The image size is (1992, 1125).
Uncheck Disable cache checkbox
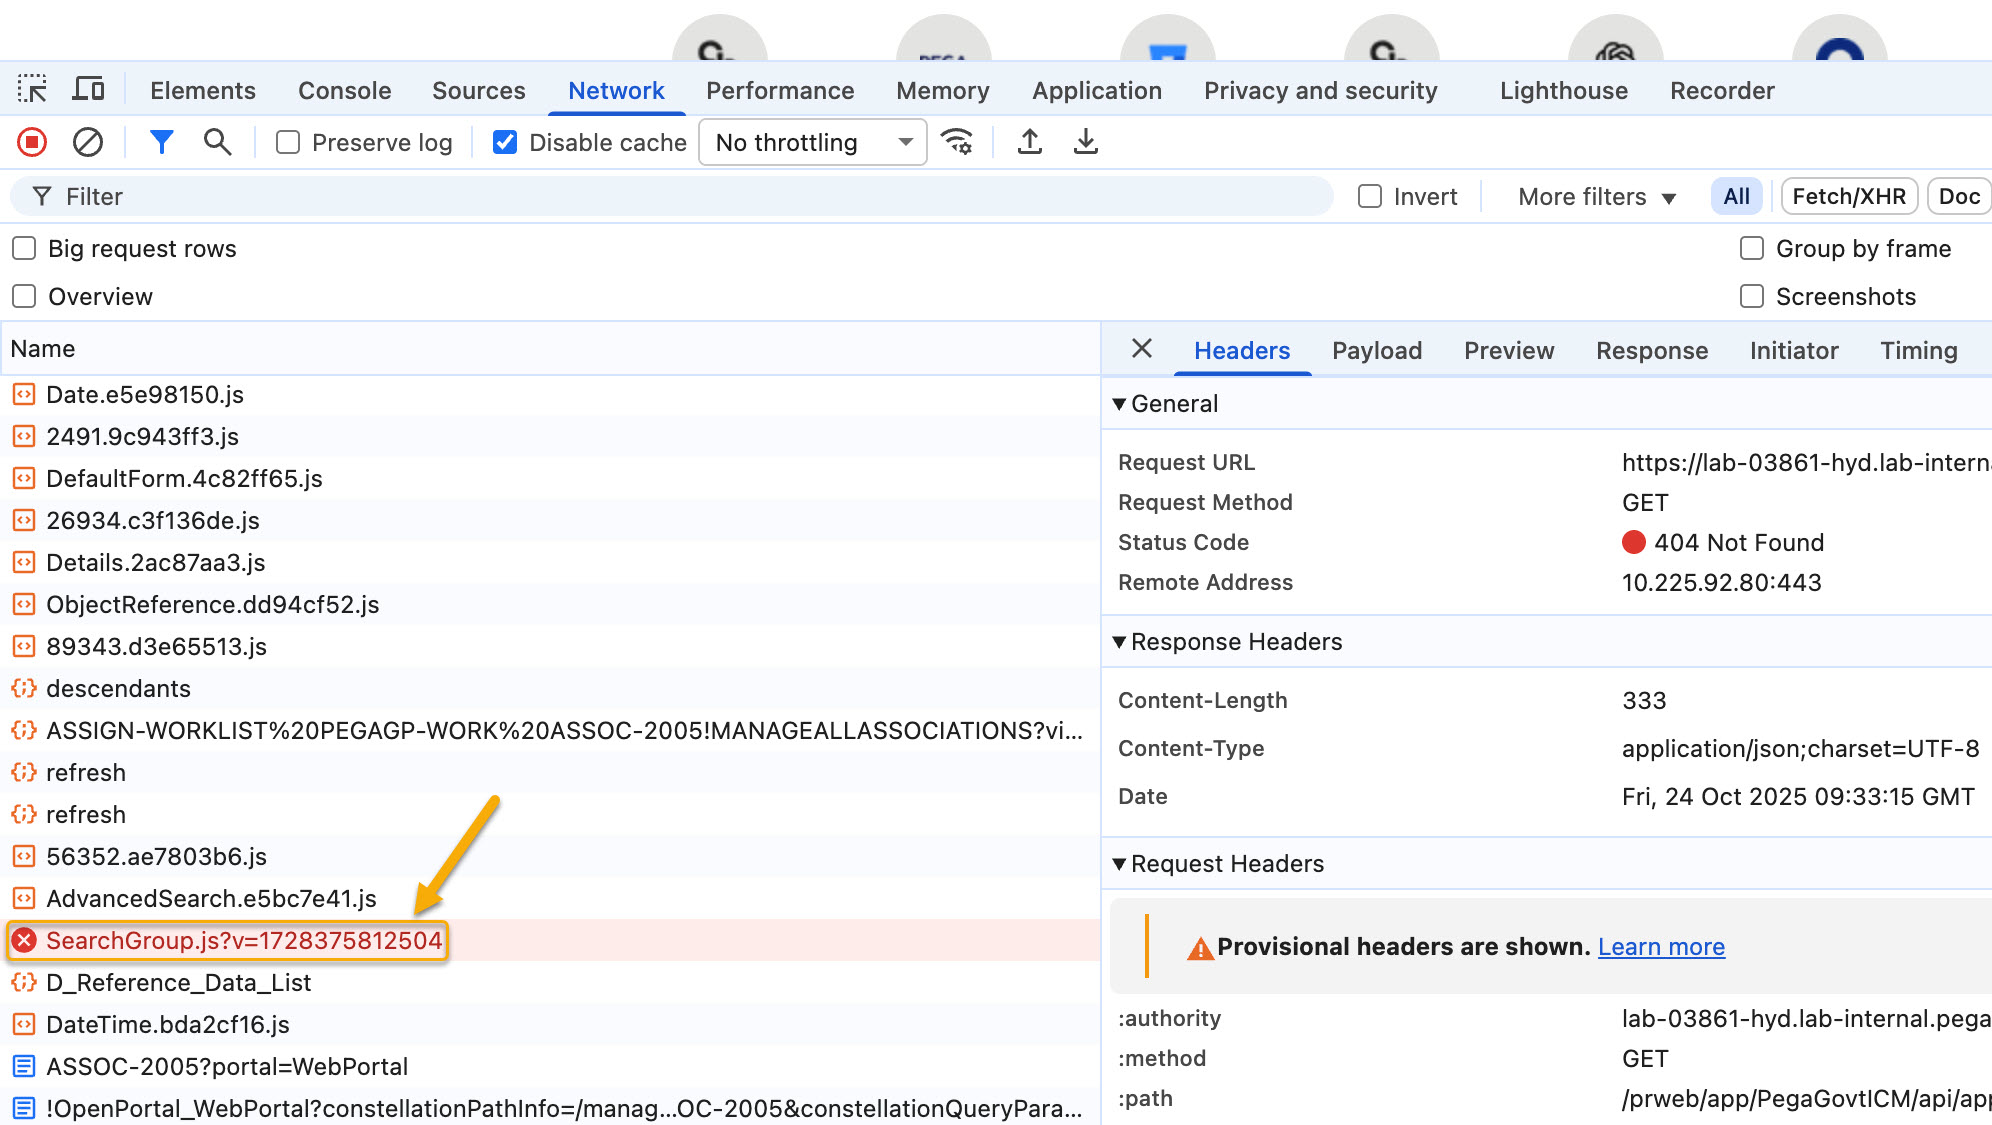tap(505, 142)
